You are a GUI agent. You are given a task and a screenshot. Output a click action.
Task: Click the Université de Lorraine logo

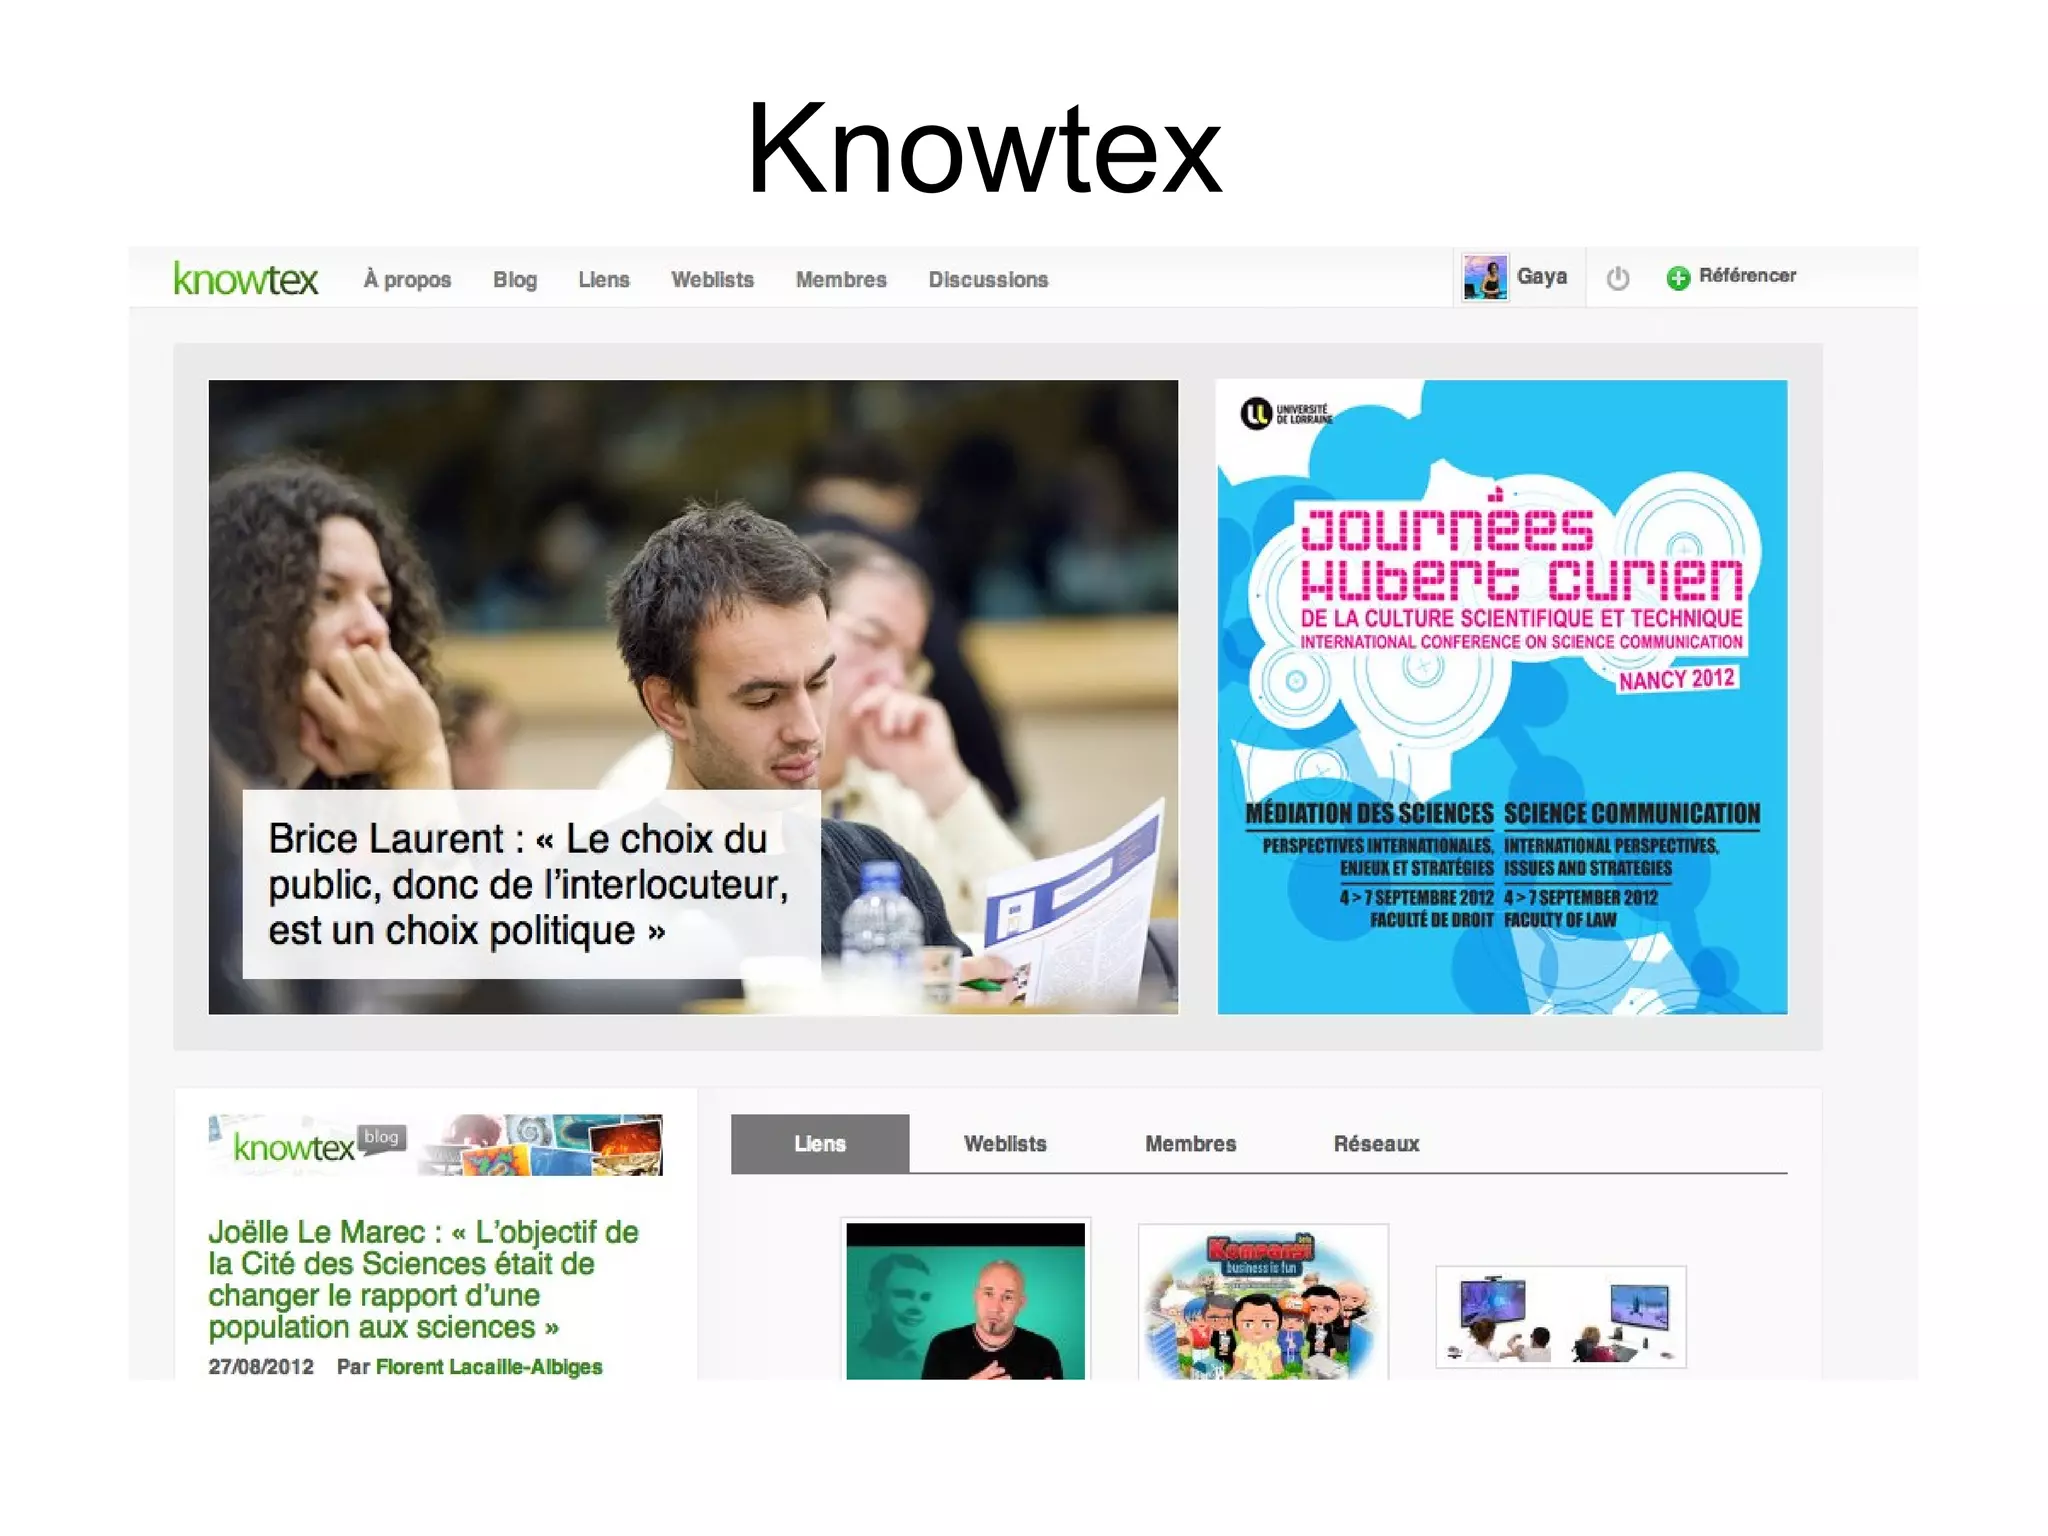[x=1286, y=413]
